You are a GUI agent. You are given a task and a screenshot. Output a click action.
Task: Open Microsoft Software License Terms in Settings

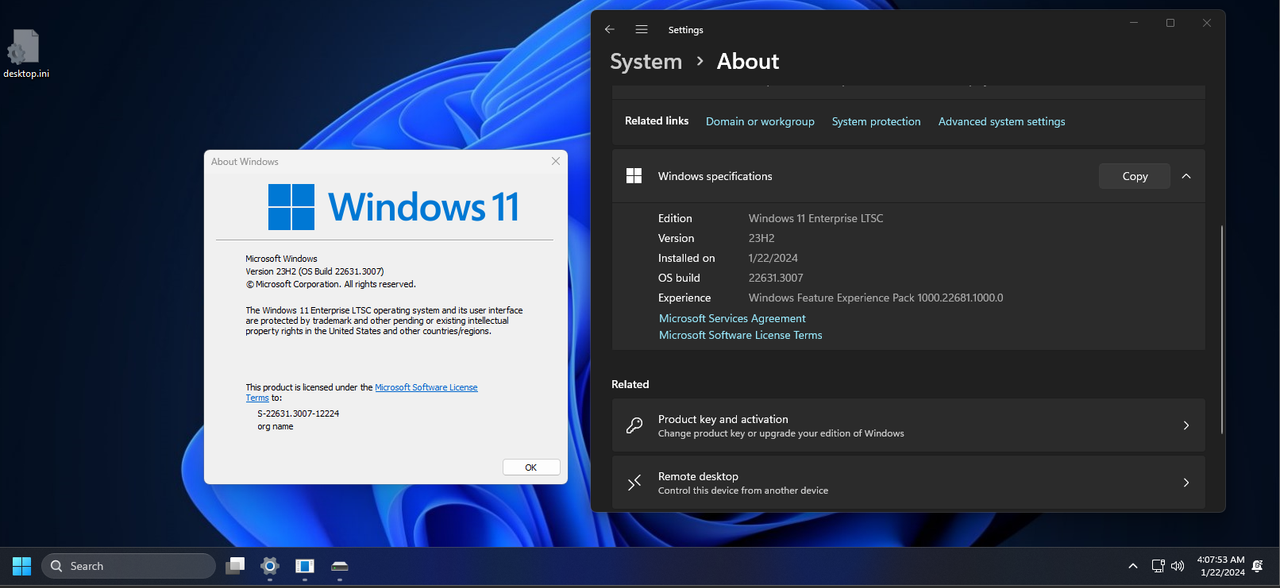(740, 335)
